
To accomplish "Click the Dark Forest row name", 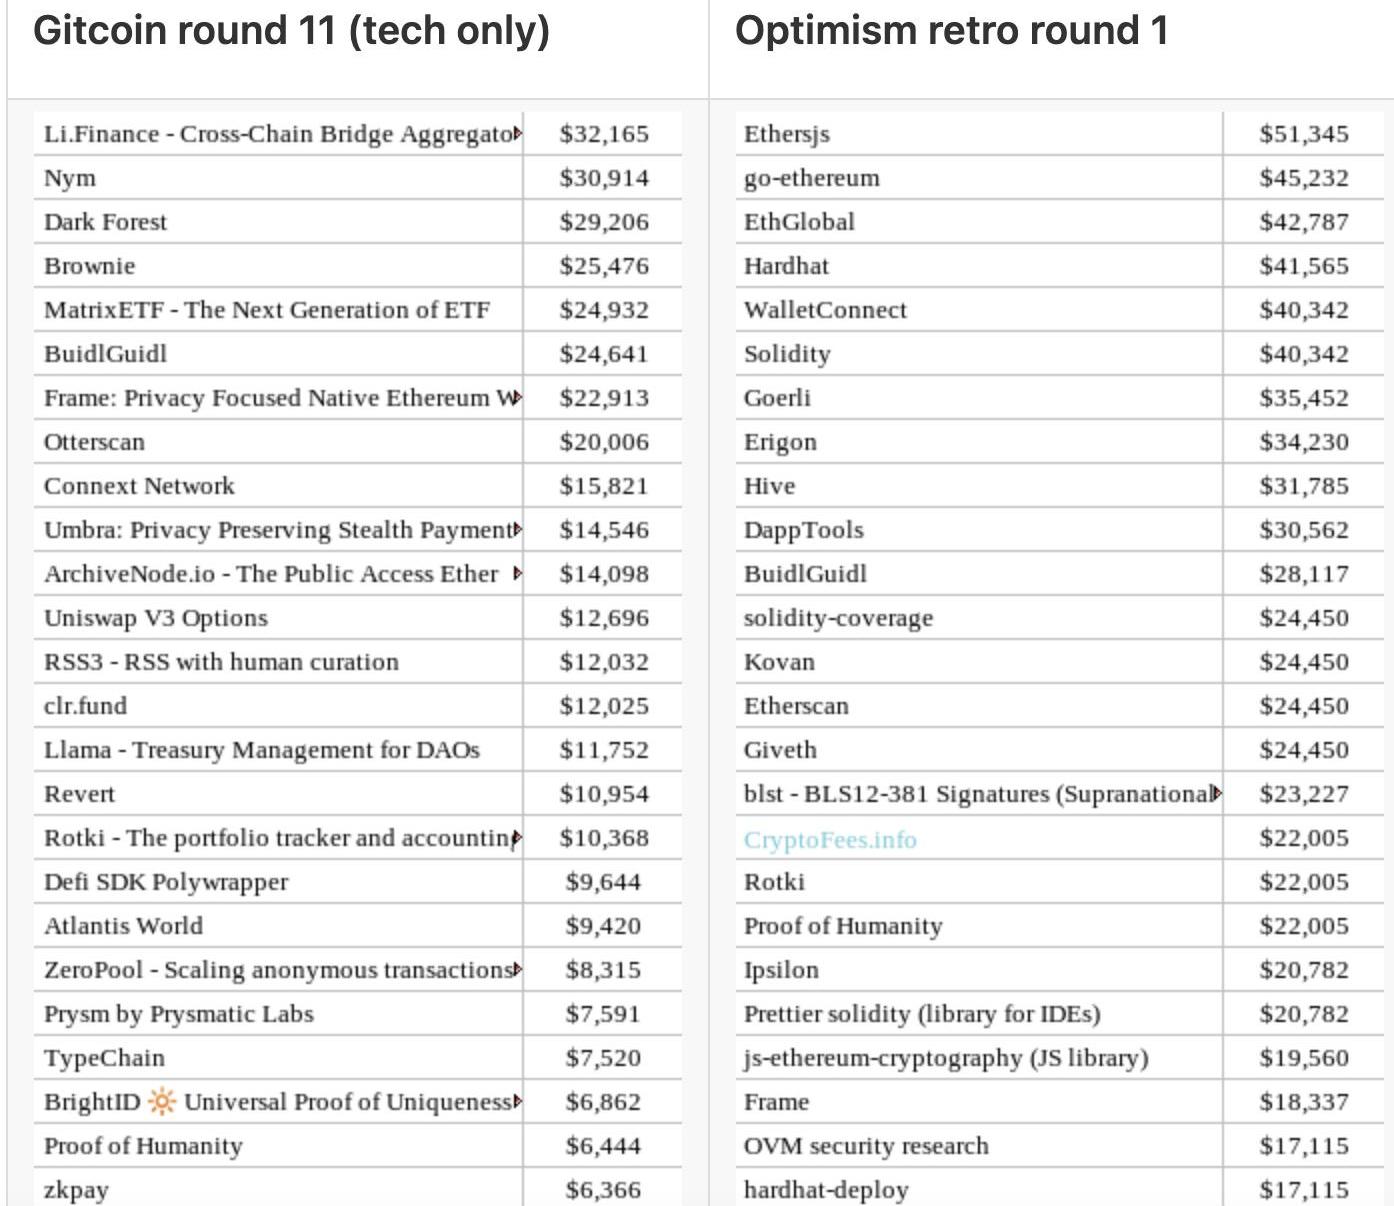I will [106, 222].
